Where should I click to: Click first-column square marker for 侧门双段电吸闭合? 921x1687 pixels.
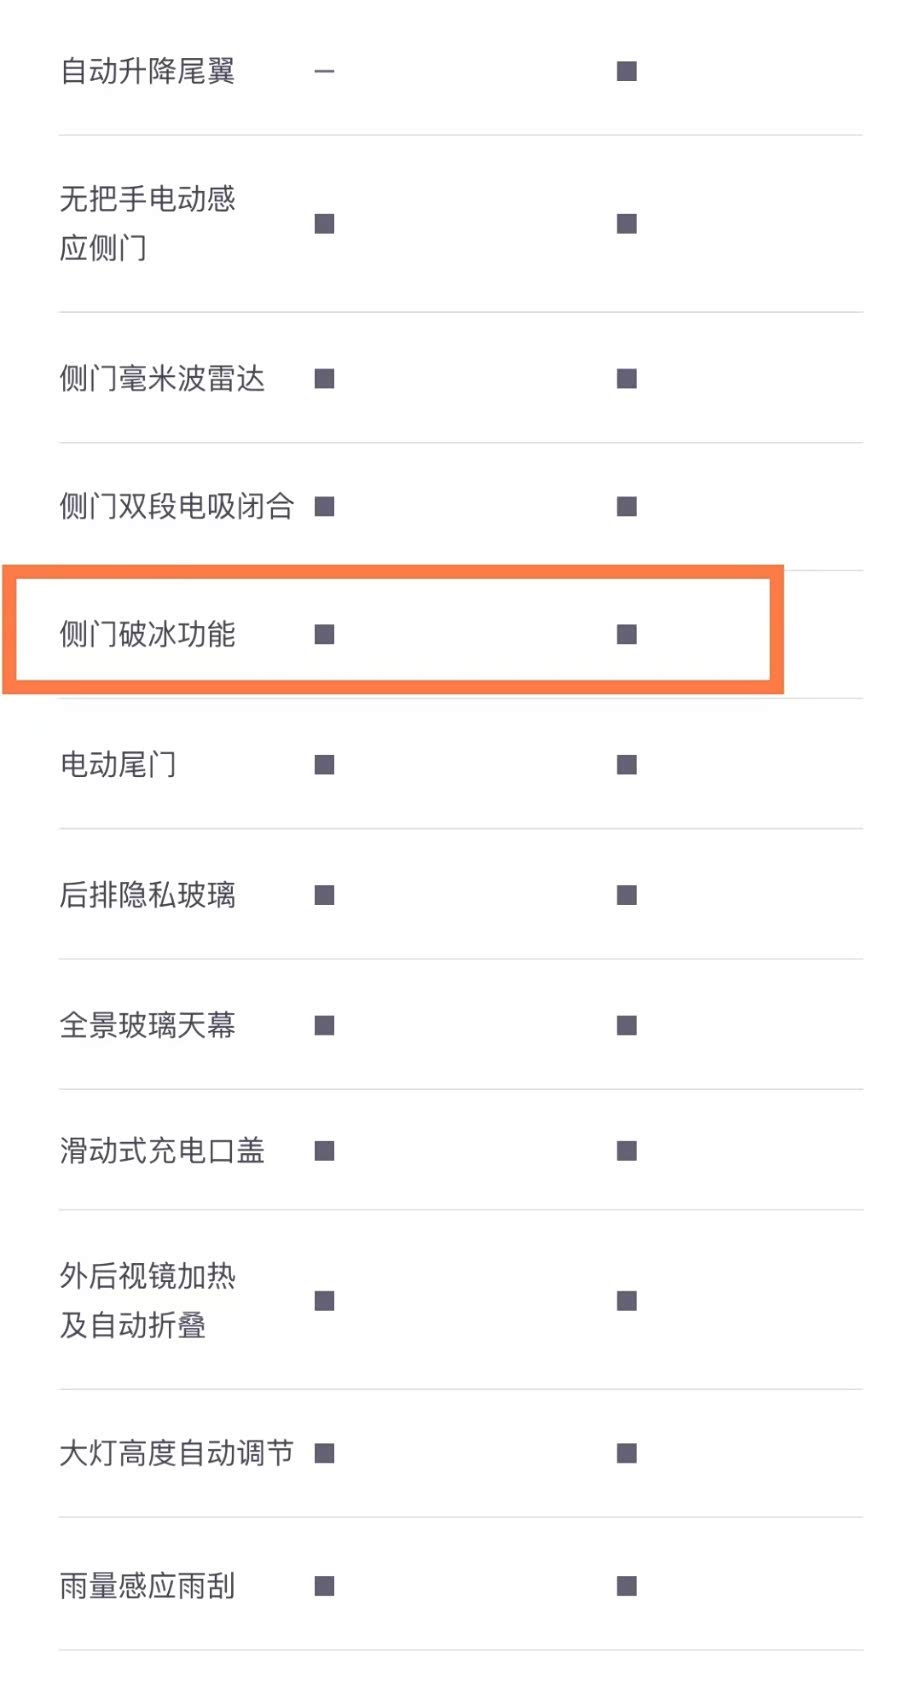(x=324, y=507)
